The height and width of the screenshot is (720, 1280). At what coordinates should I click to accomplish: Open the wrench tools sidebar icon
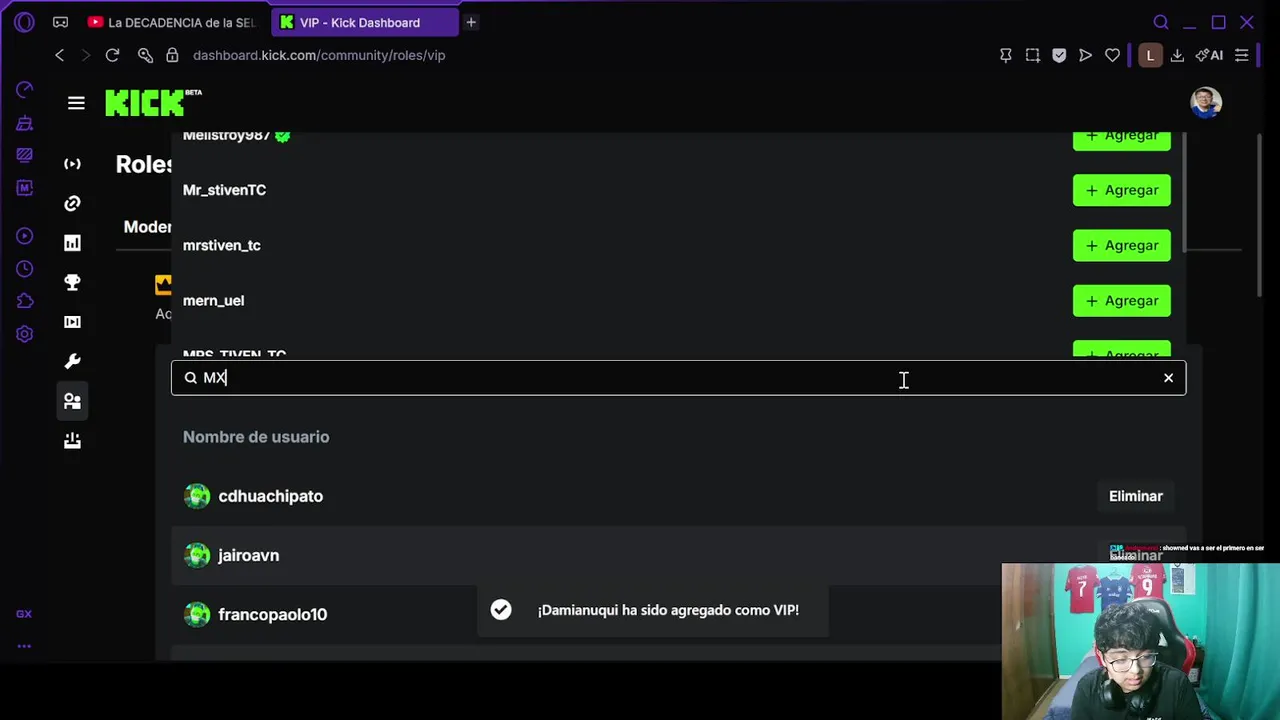pyautogui.click(x=72, y=361)
